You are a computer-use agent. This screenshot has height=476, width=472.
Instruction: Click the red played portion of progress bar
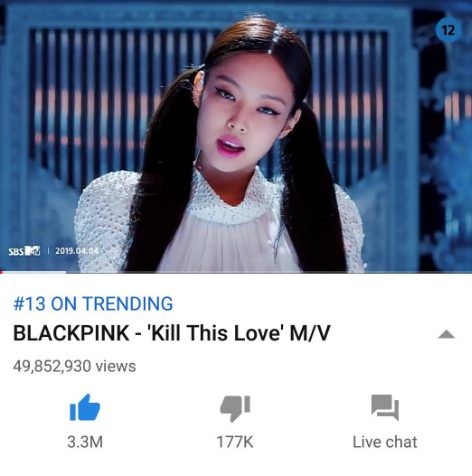point(2,272)
